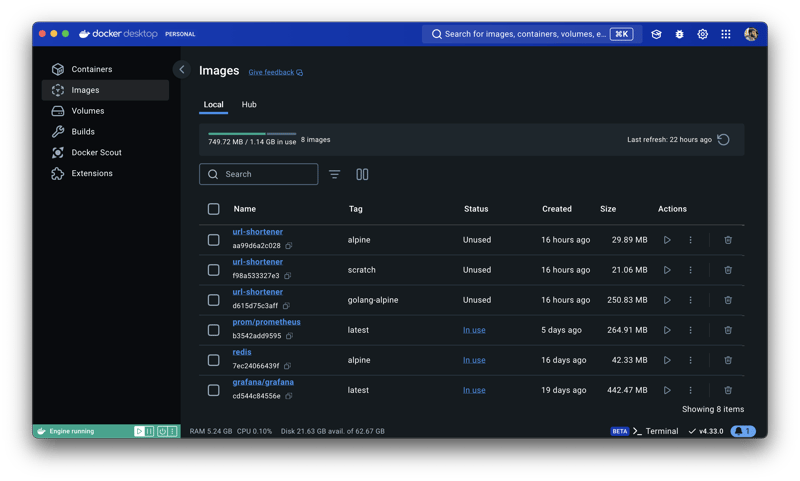
Task: Delete the grafana/grafana image
Action: pyautogui.click(x=728, y=390)
